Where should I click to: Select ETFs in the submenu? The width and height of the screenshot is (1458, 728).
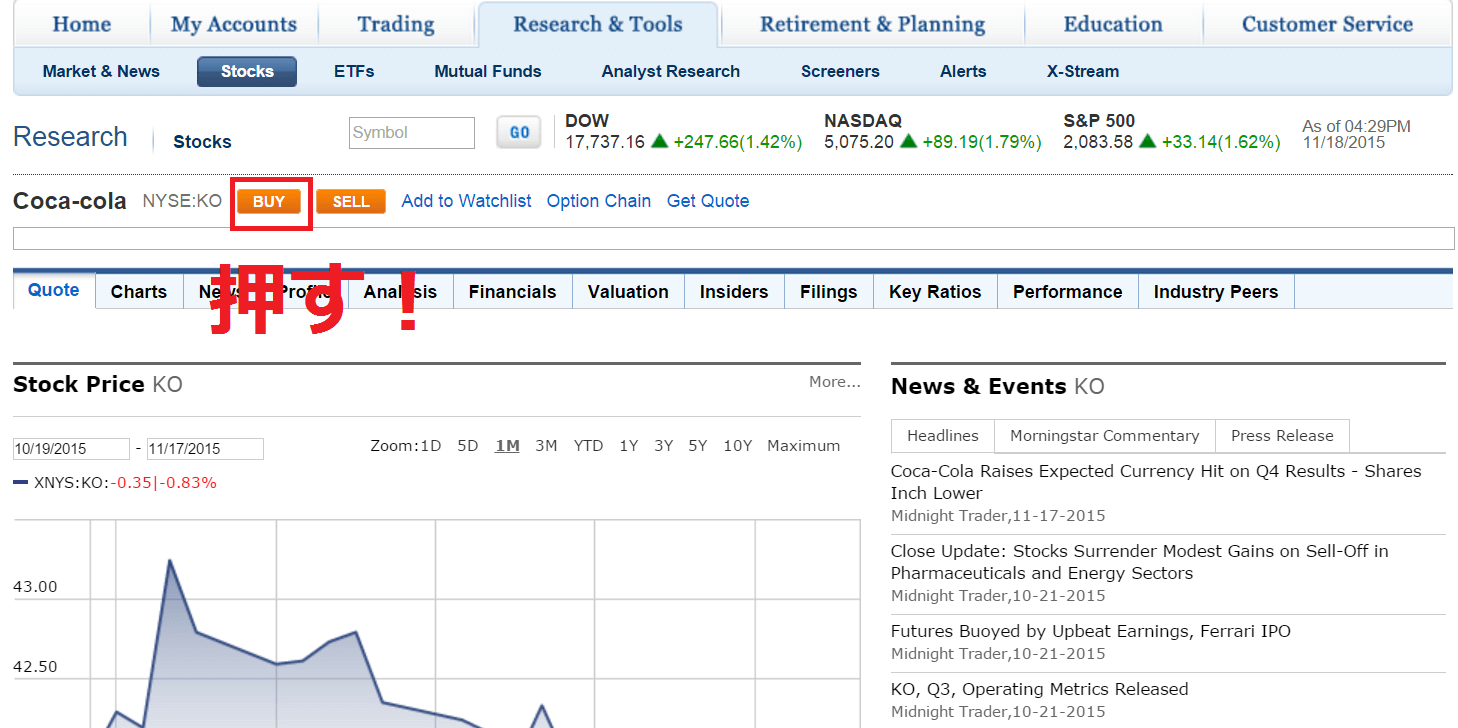(354, 72)
